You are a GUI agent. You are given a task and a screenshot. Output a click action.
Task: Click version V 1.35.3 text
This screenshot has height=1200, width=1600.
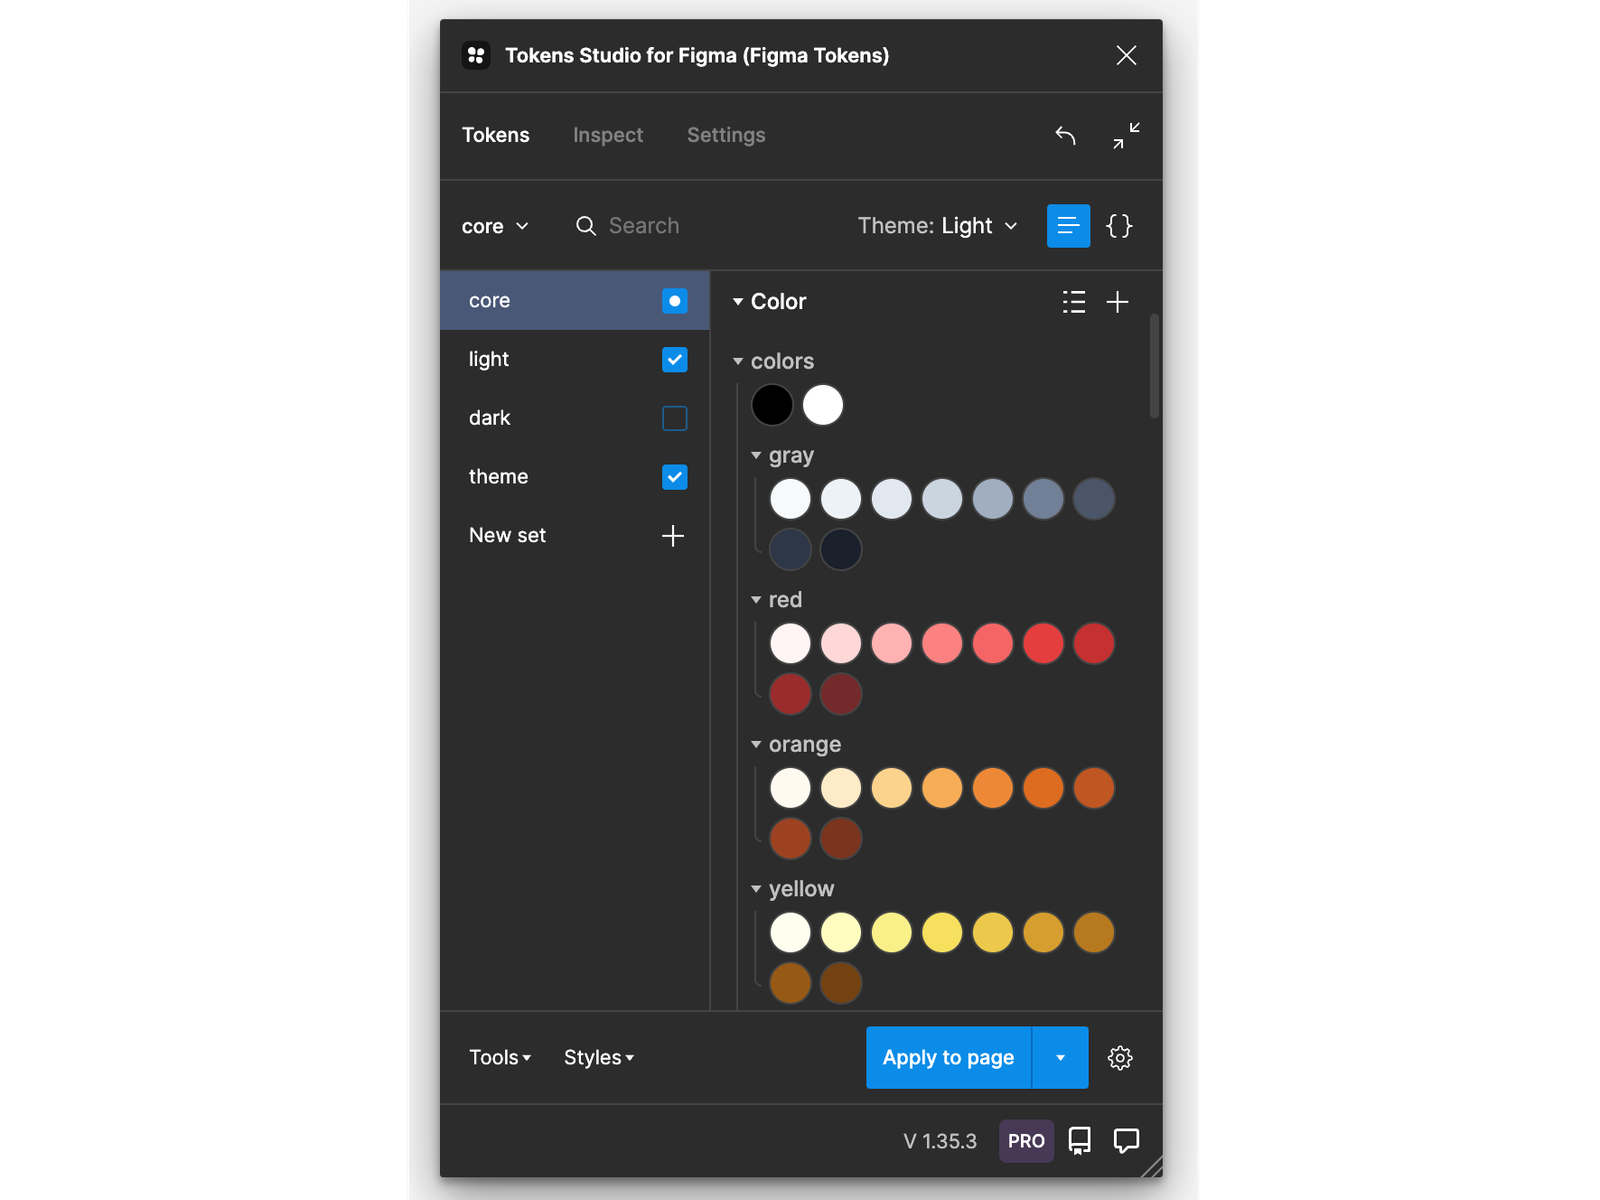[940, 1141]
